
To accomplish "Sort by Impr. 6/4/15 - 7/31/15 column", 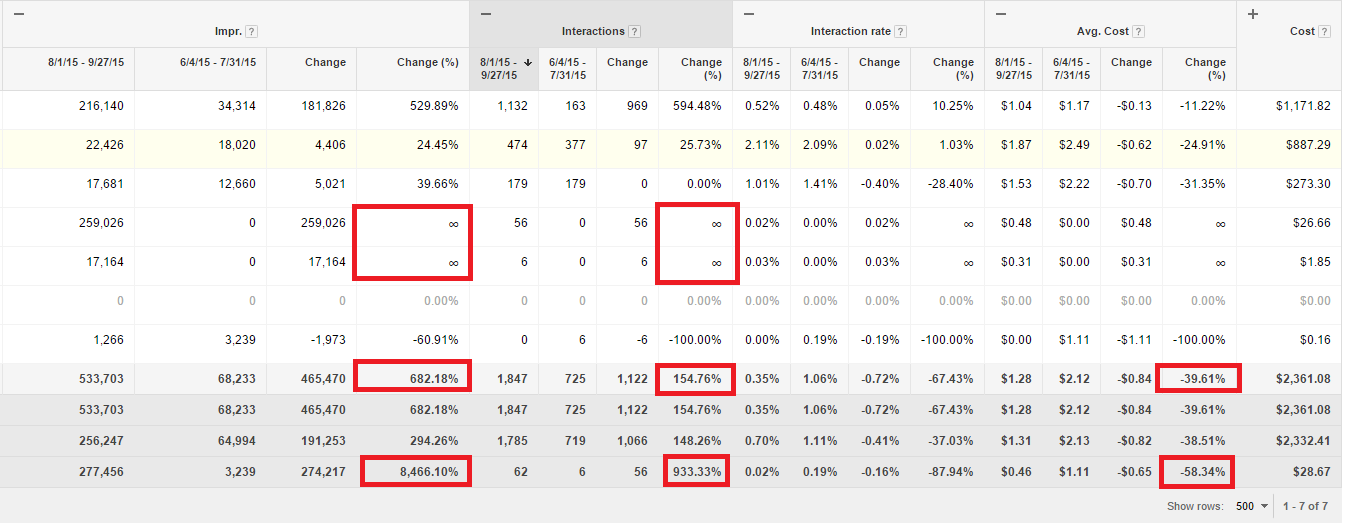I will (x=218, y=62).
